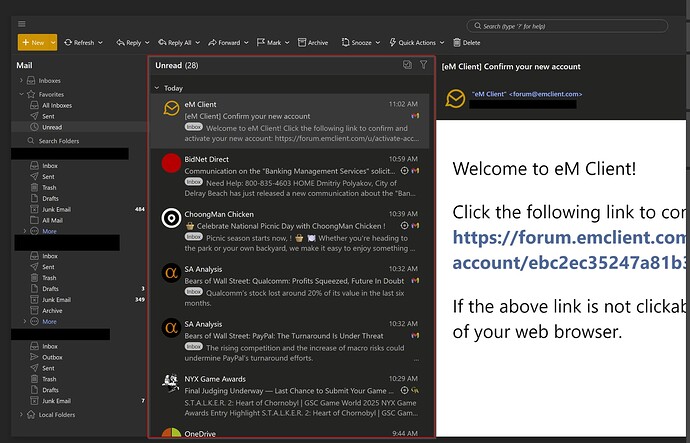Collapse the Today group
690x443 pixels.
[157, 88]
